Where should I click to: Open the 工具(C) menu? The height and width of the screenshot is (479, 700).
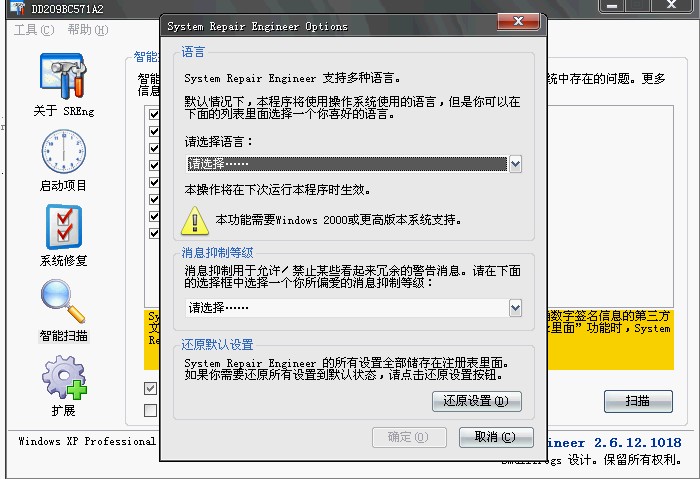(x=34, y=30)
